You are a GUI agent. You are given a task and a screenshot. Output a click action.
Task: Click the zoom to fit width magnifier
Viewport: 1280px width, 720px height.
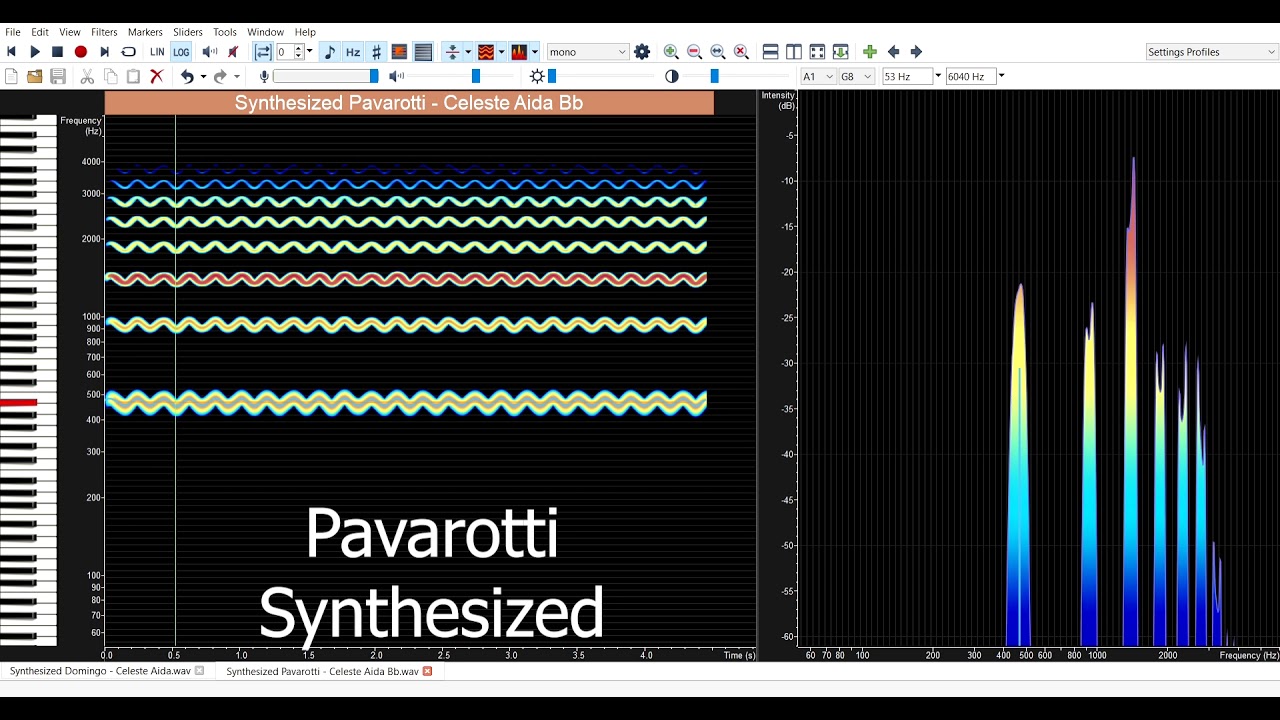(x=718, y=52)
